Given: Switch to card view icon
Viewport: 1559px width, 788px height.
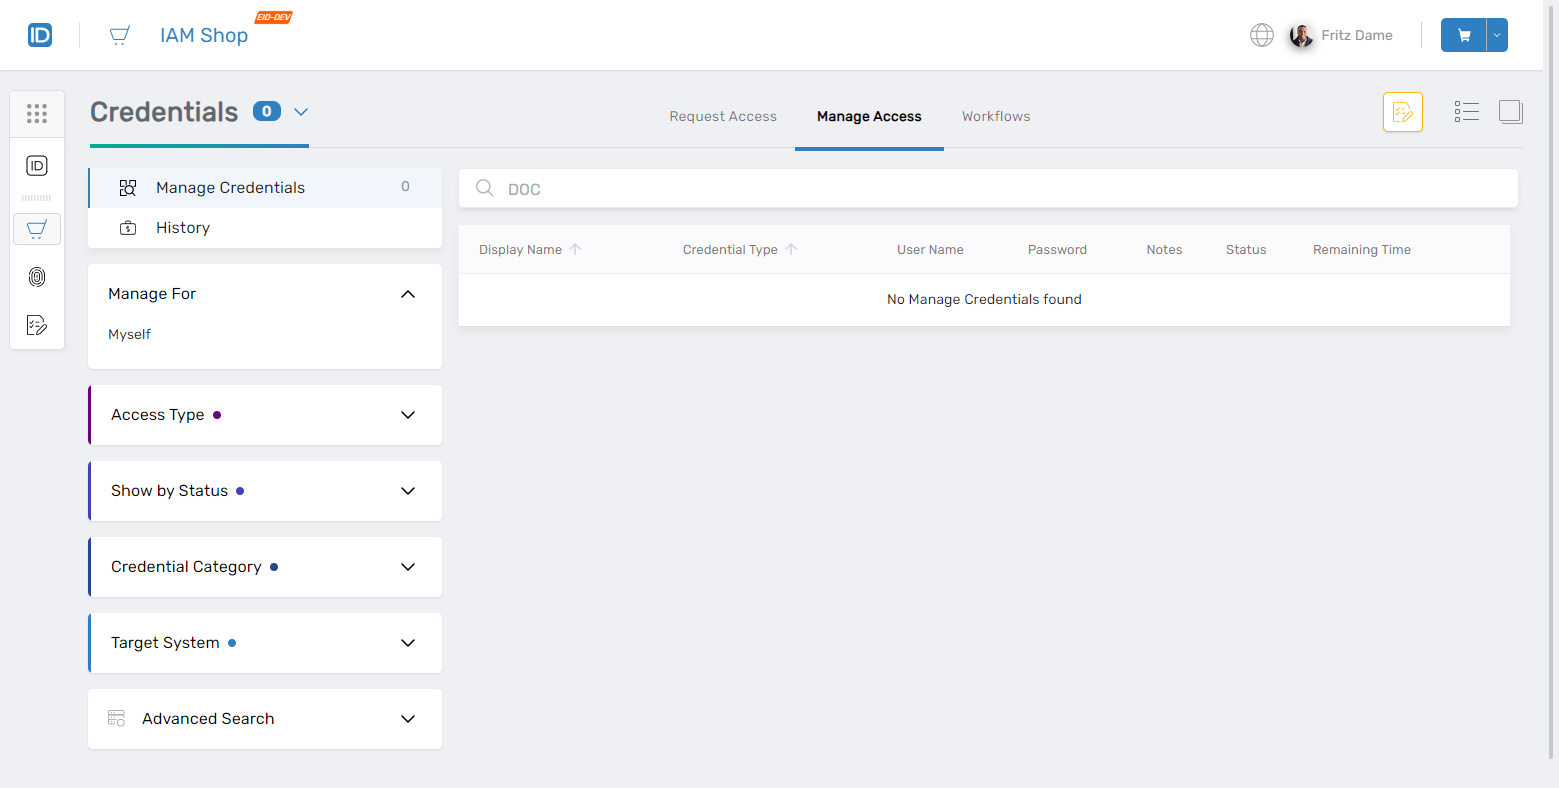Looking at the screenshot, I should tap(1510, 112).
